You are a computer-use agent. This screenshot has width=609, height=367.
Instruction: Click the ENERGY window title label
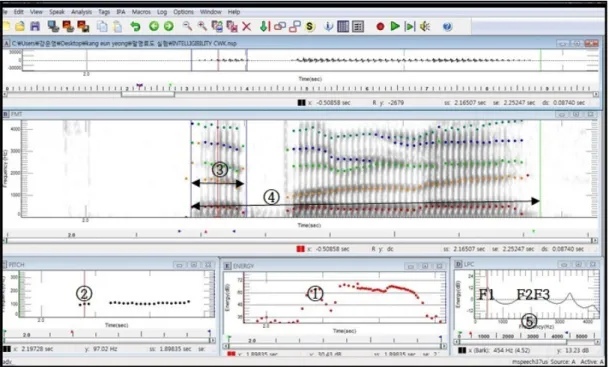[243, 266]
